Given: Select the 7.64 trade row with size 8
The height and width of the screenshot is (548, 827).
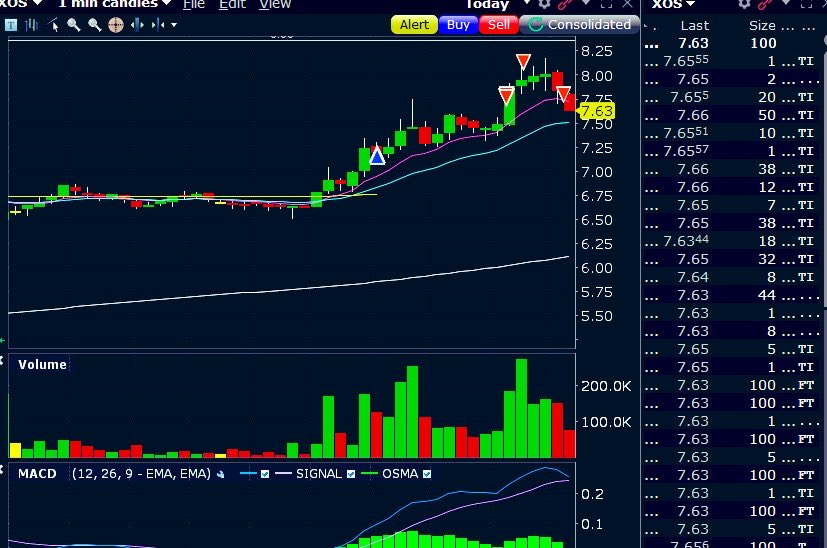Looking at the screenshot, I should 732,277.
